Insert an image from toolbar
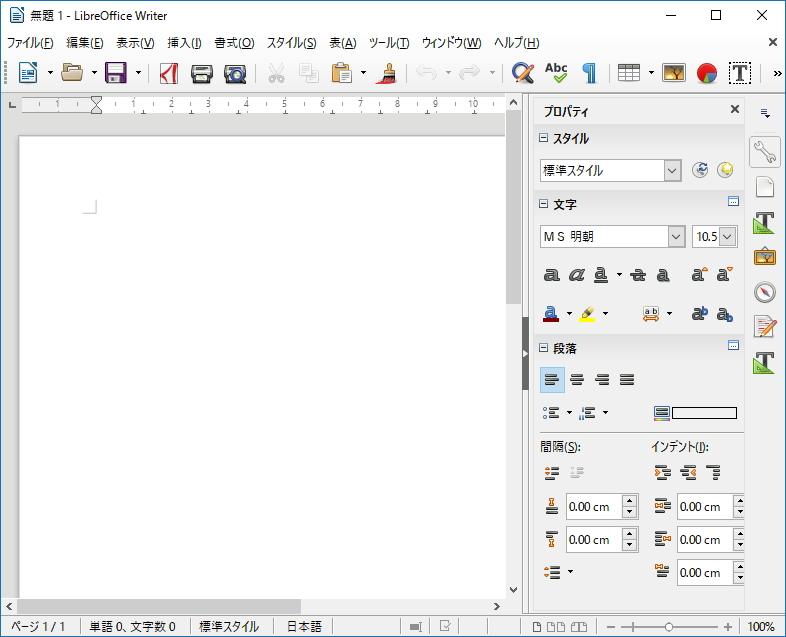This screenshot has height=637, width=786. click(674, 73)
